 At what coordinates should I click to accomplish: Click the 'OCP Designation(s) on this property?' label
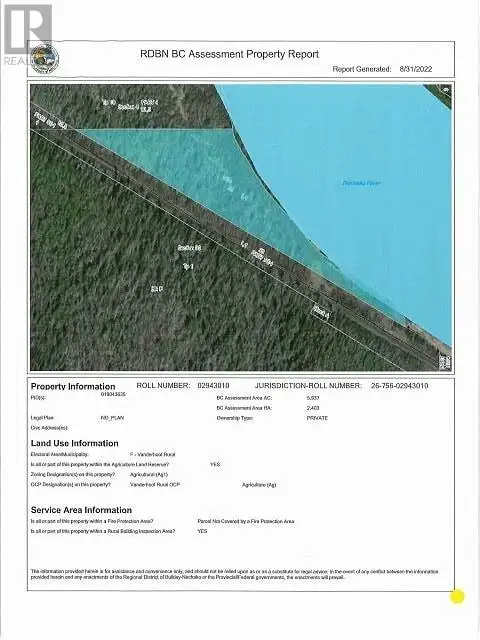point(71,484)
